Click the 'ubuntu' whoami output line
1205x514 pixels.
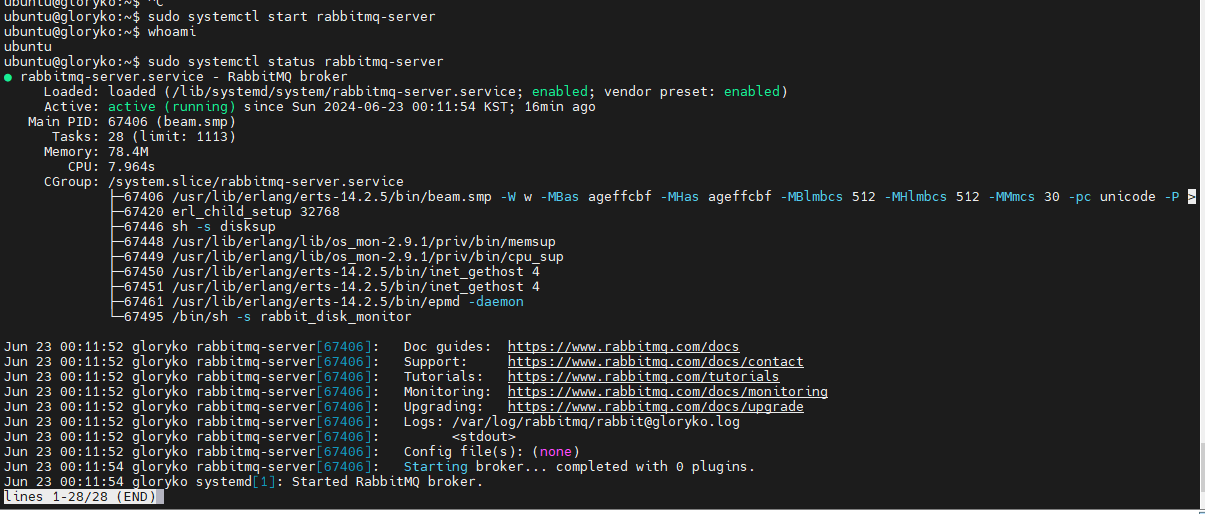[27, 47]
